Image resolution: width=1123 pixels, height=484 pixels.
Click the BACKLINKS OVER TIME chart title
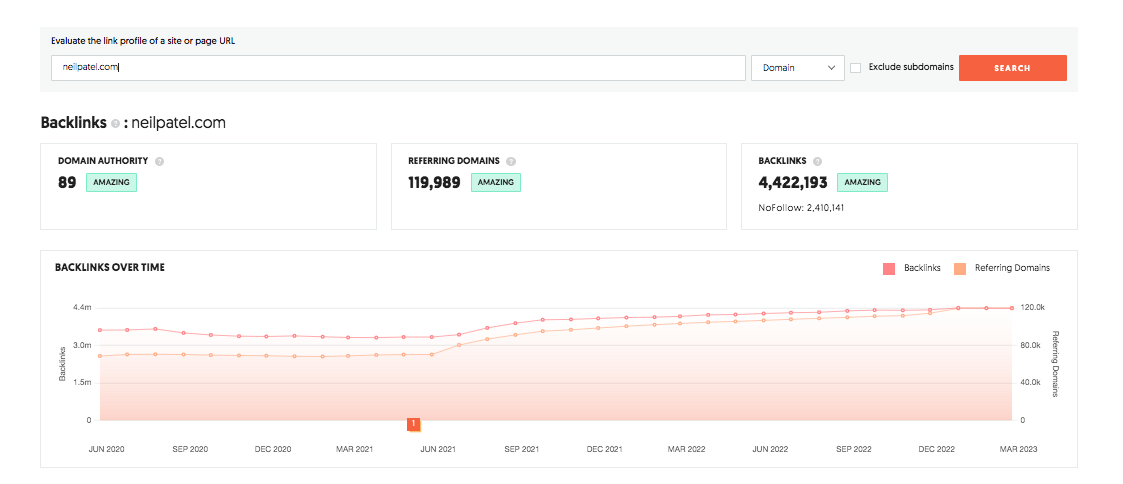tap(111, 268)
